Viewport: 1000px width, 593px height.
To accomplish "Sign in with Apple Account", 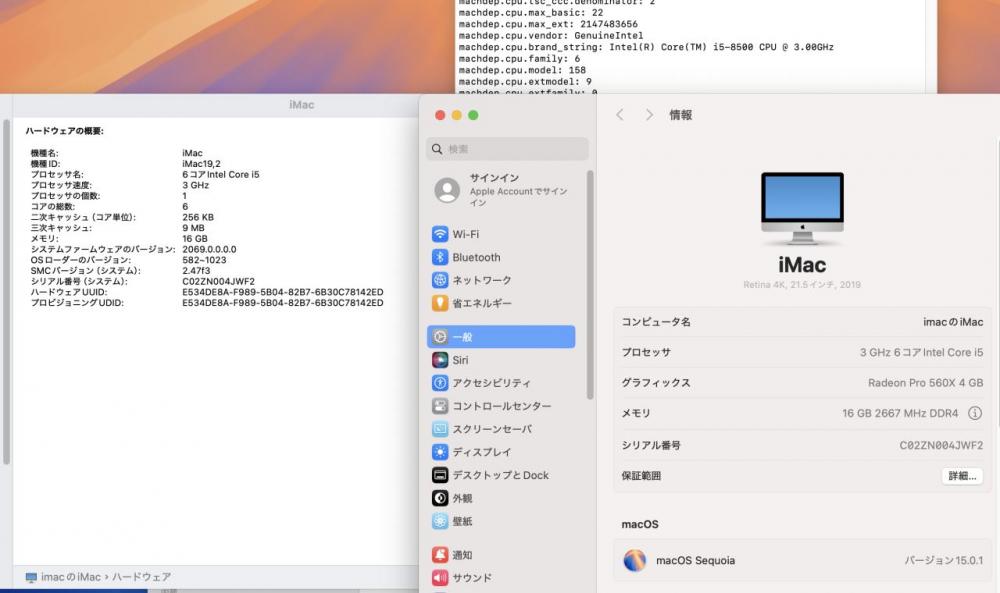I will [x=505, y=190].
